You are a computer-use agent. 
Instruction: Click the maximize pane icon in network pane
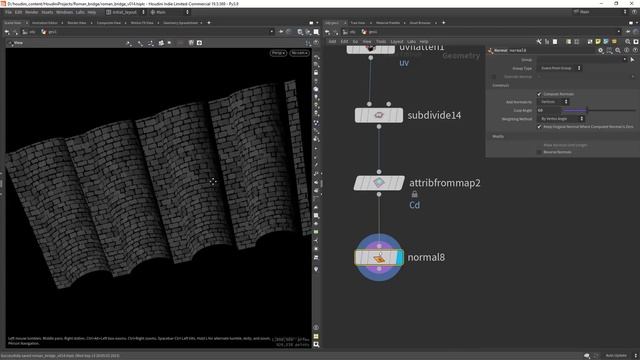coord(631,23)
